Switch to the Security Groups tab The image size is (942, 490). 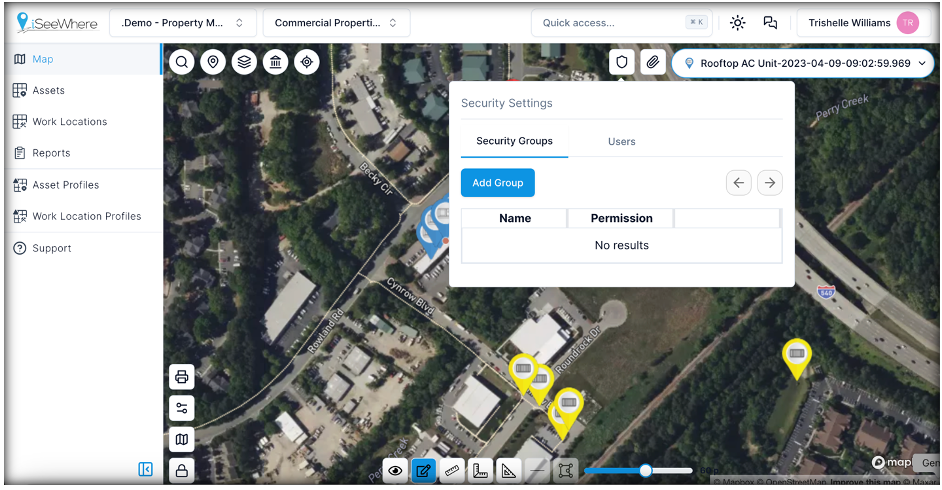(514, 141)
